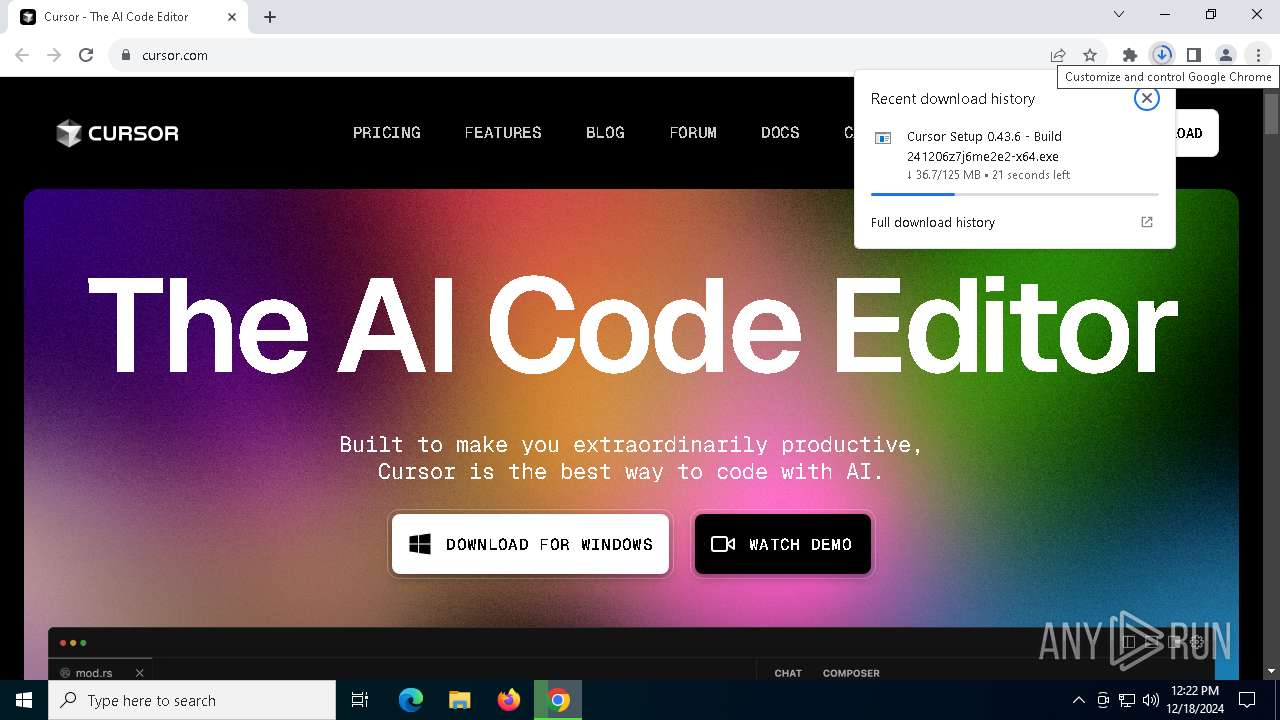Screen dimensions: 1280x720
Task: Click the Full download history link
Action: (x=933, y=222)
